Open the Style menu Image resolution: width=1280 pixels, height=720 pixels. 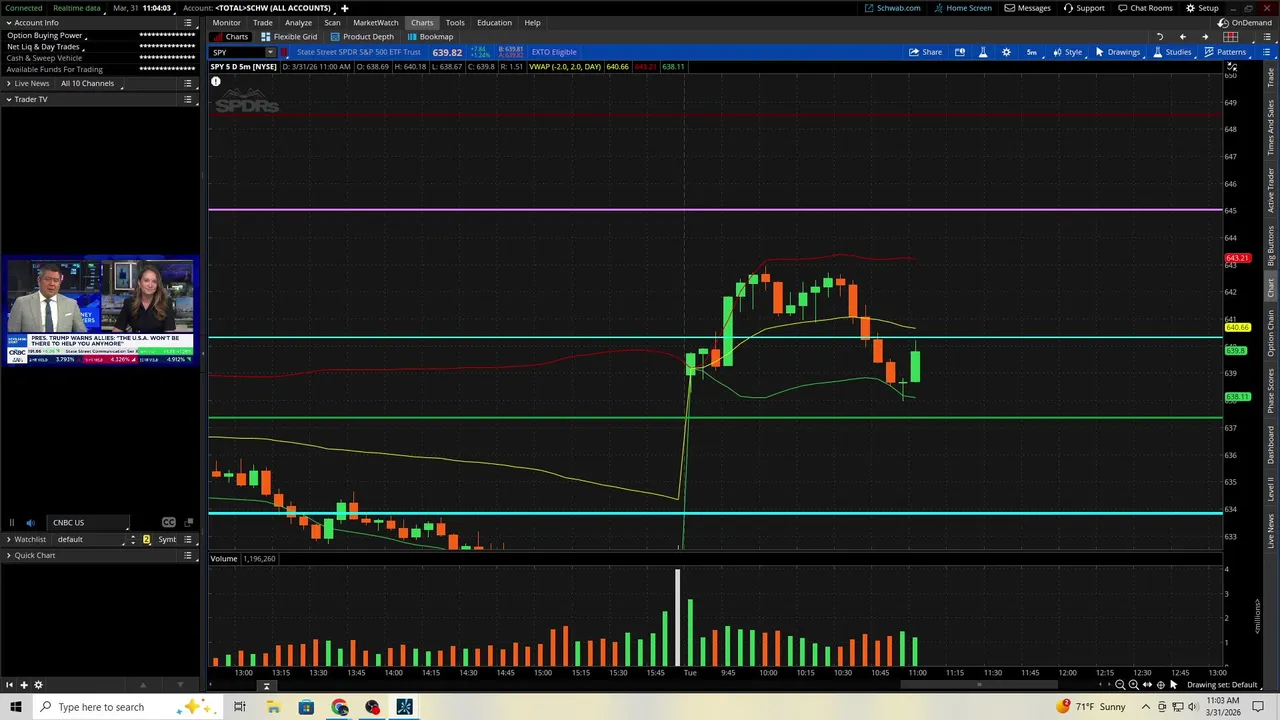tap(1067, 52)
